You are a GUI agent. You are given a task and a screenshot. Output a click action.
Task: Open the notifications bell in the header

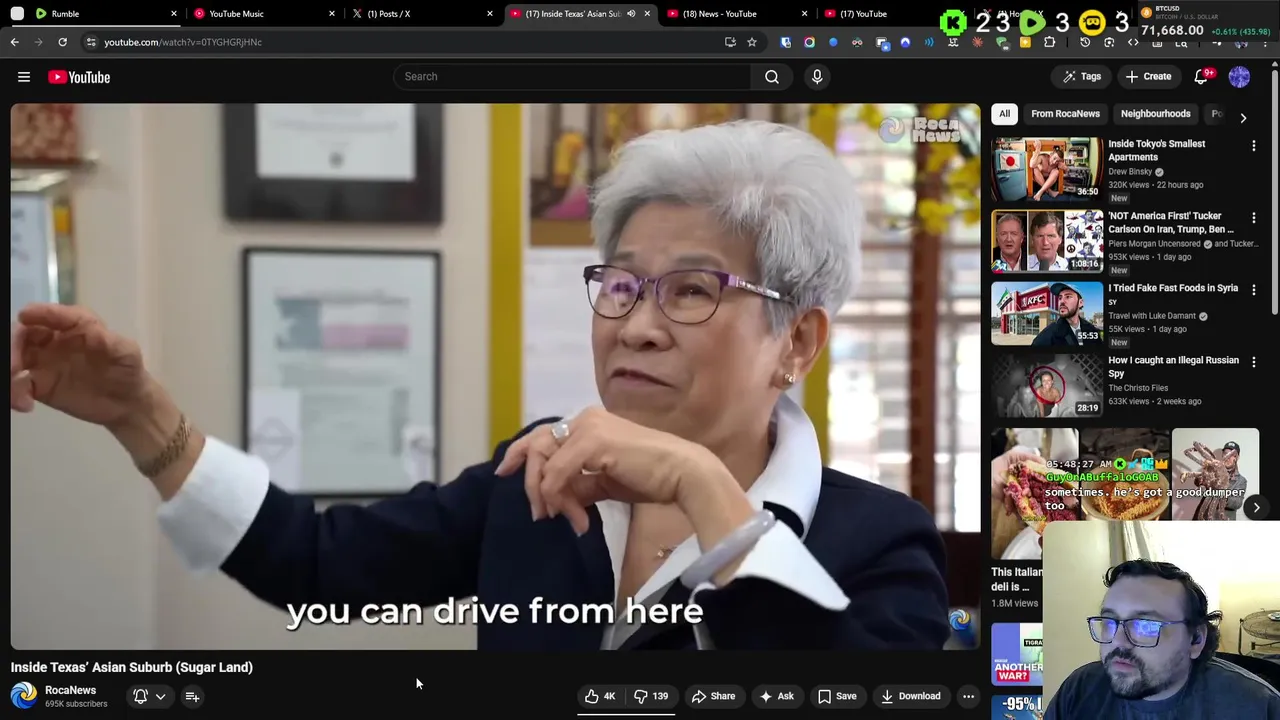pos(1203,77)
